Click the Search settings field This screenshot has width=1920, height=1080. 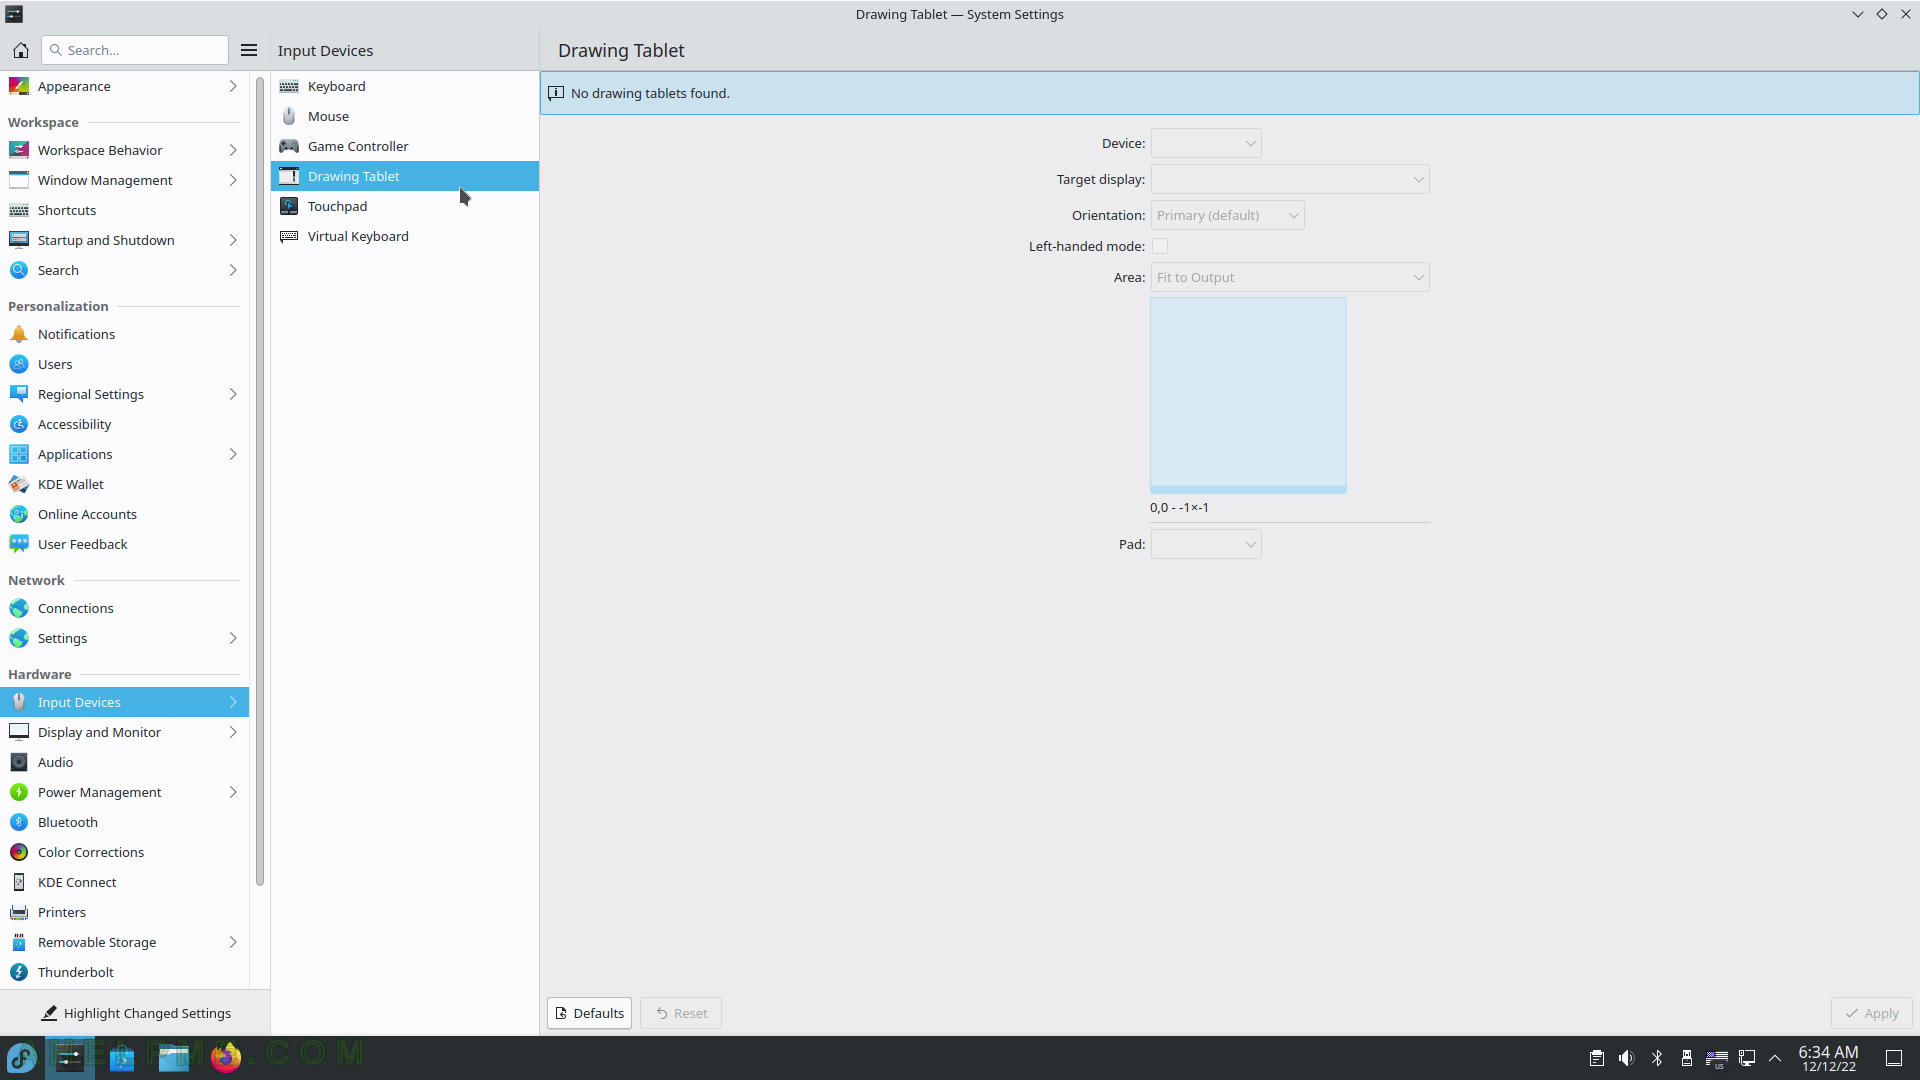coord(135,50)
